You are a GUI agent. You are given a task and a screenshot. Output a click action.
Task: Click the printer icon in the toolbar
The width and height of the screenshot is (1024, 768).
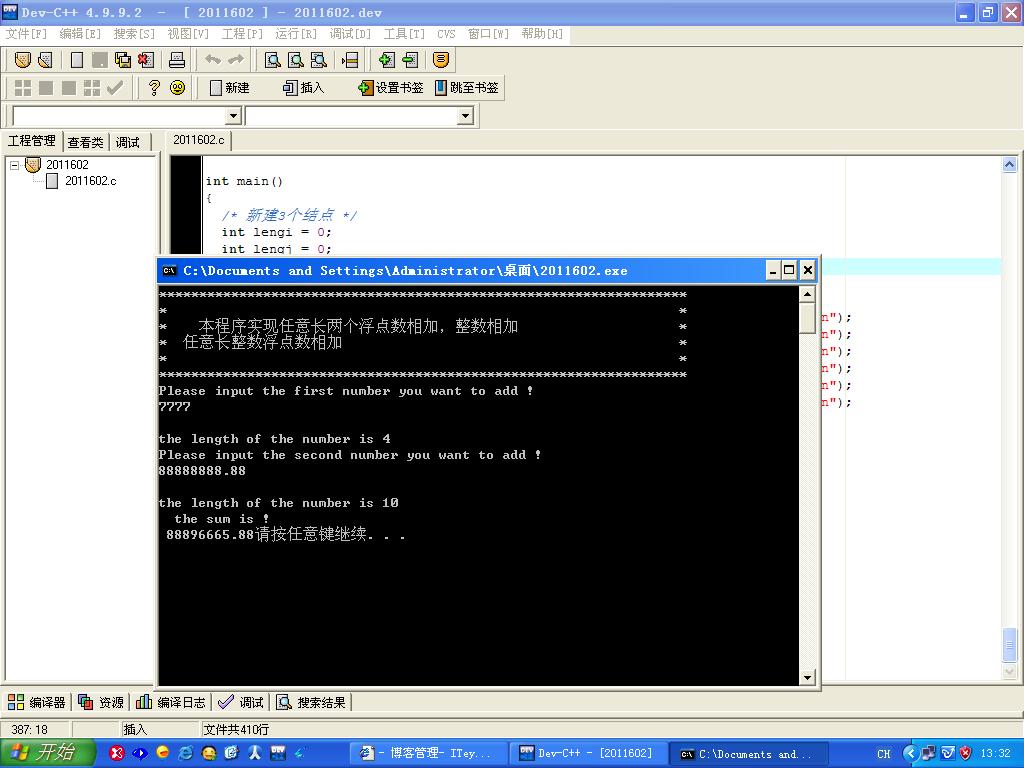(x=177, y=60)
